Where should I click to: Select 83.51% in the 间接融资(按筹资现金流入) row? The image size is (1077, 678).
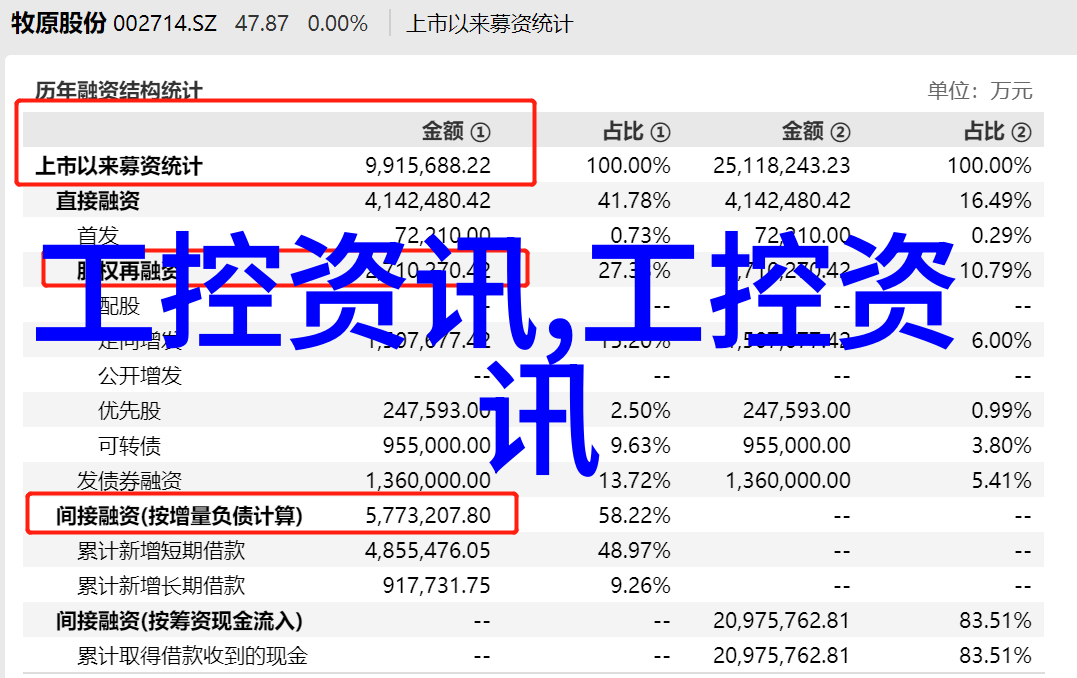995,621
